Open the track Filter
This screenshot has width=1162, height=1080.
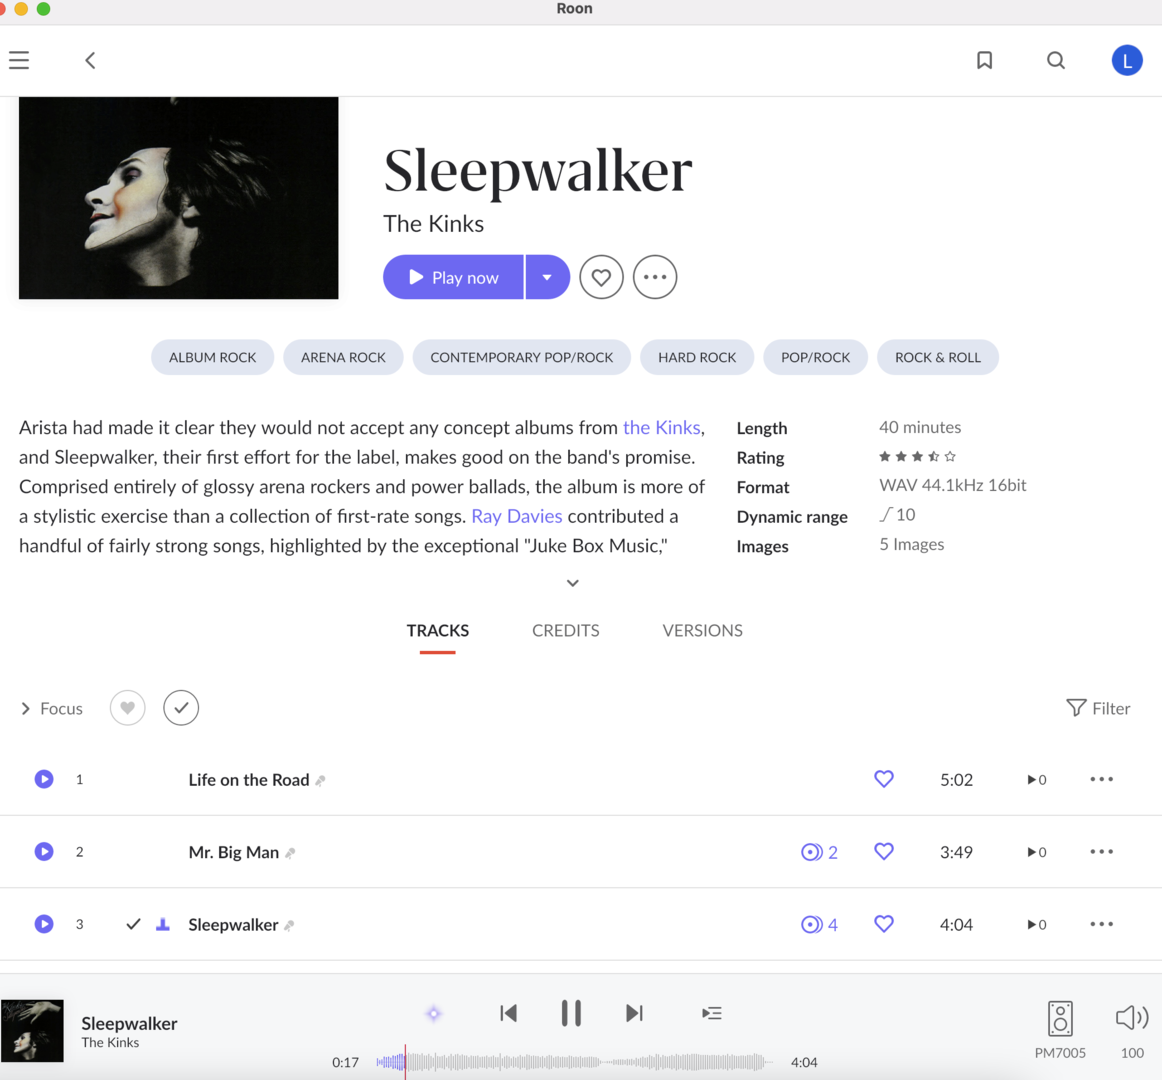point(1098,709)
